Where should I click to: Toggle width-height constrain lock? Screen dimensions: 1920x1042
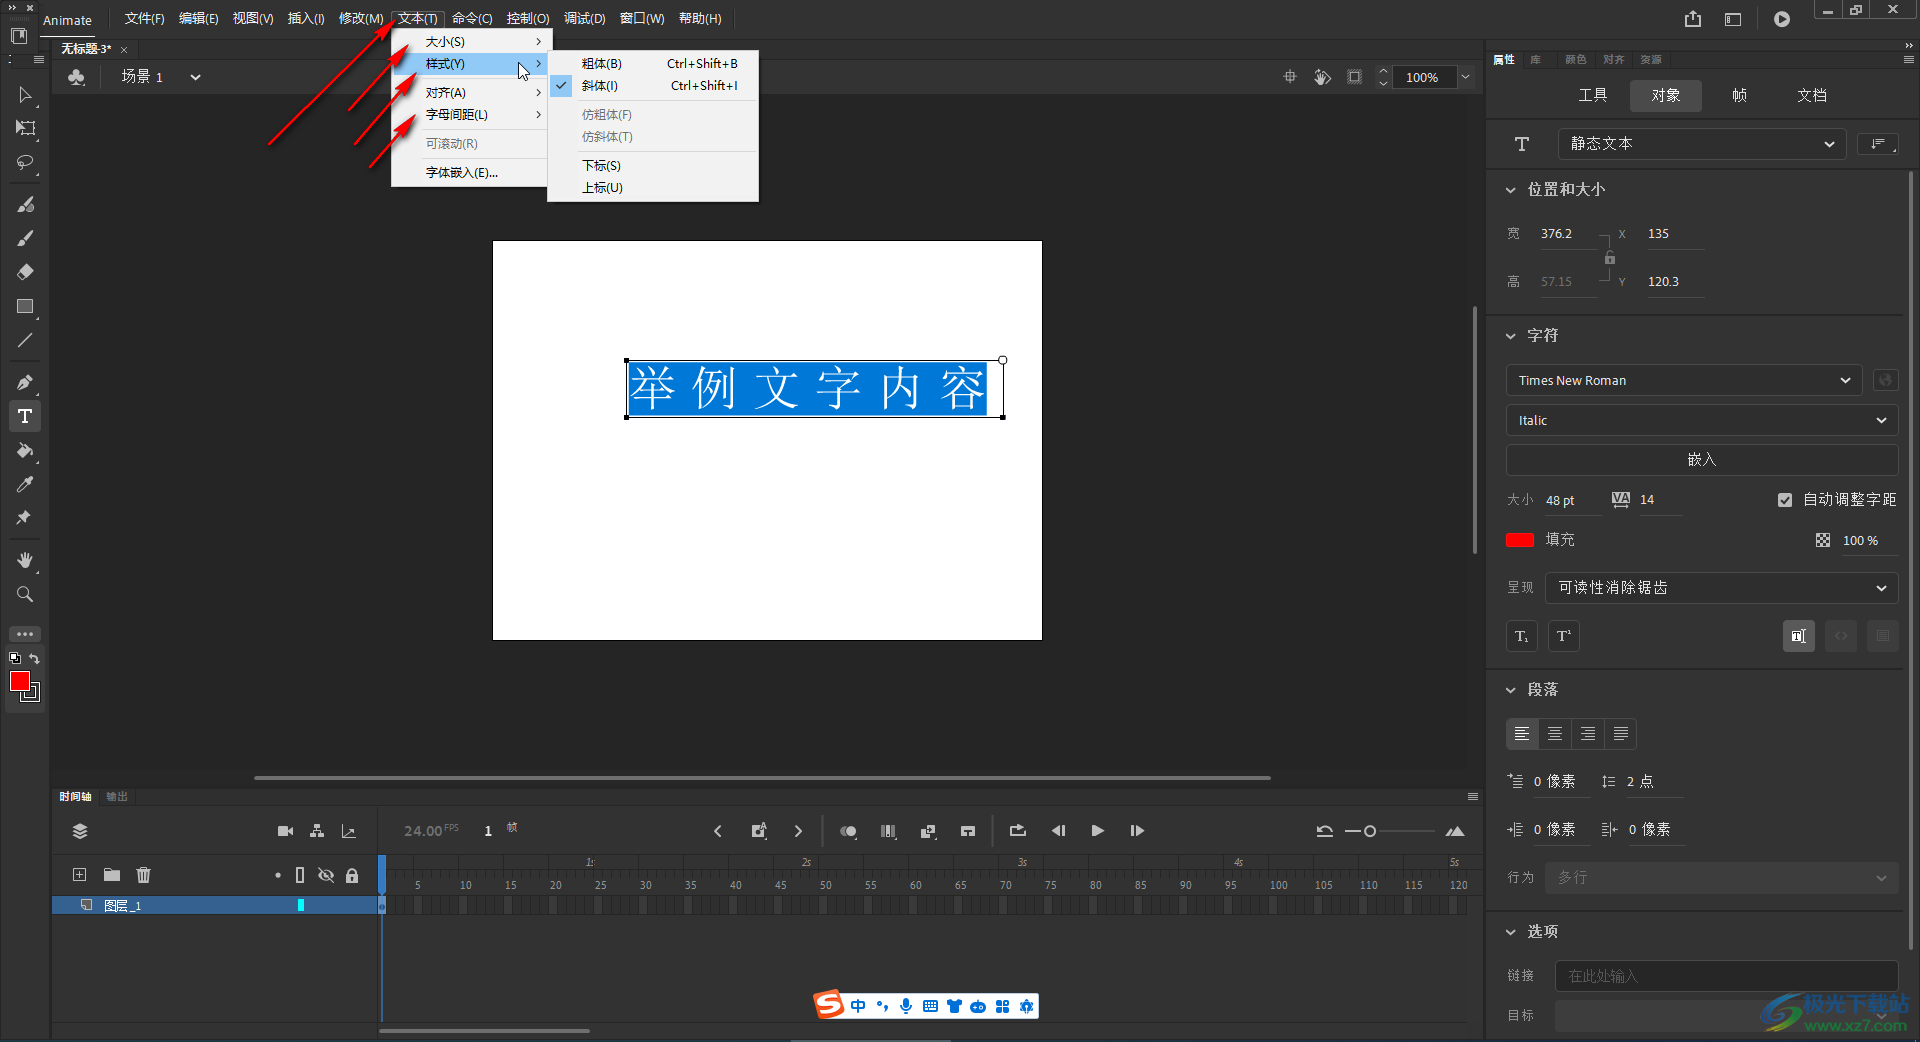pos(1610,258)
